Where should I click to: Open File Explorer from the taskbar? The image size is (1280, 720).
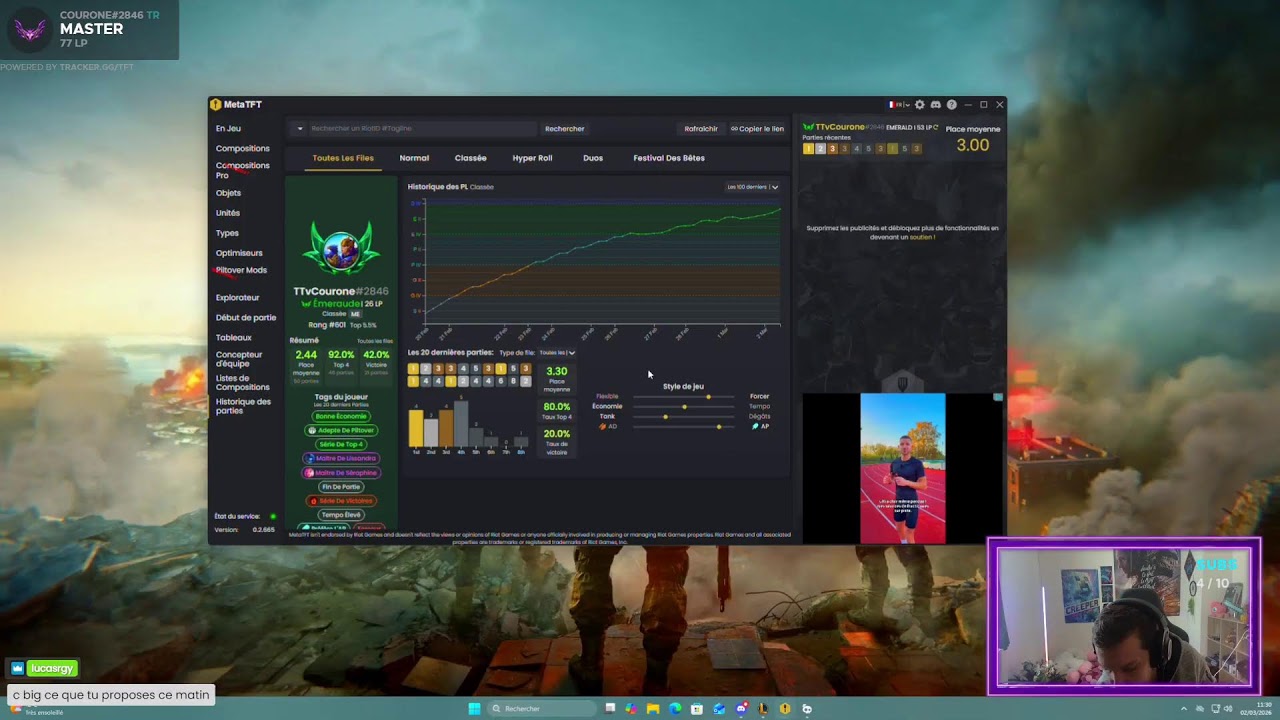(x=653, y=709)
